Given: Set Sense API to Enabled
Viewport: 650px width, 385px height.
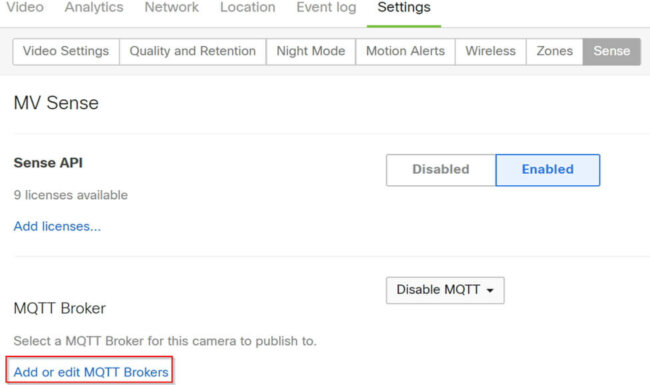Looking at the screenshot, I should [x=548, y=170].
